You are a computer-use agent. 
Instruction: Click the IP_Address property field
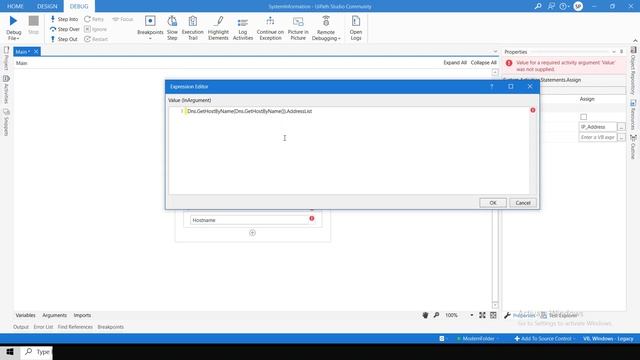click(598, 127)
